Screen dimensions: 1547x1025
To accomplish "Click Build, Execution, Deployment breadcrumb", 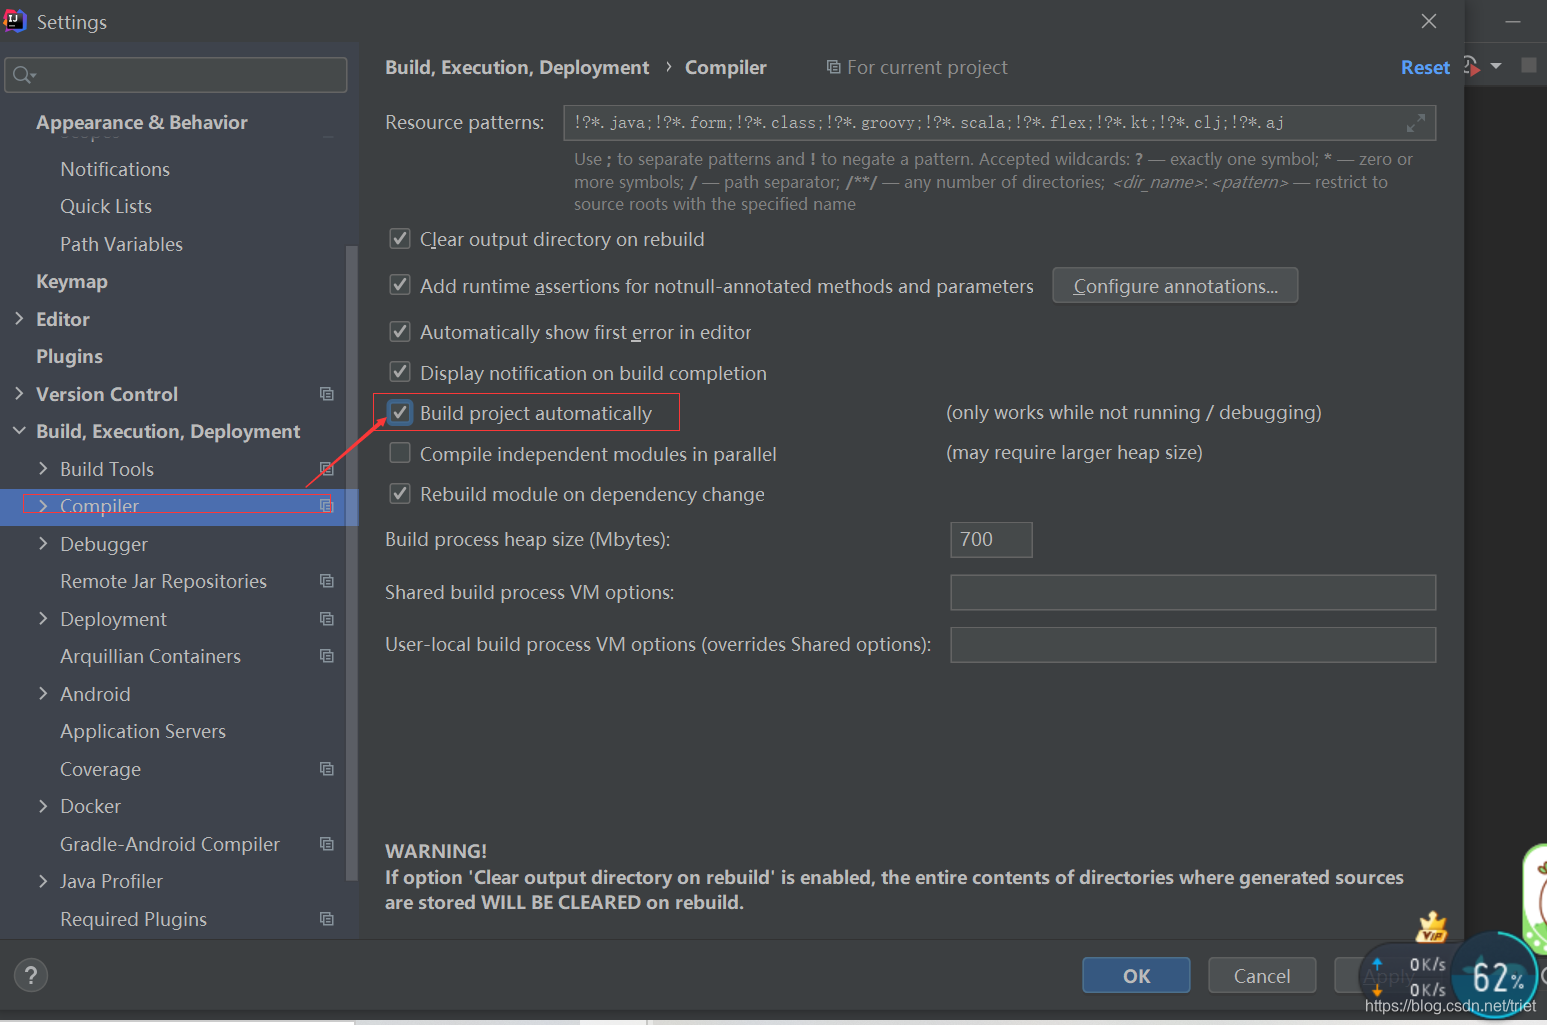I will click(517, 67).
